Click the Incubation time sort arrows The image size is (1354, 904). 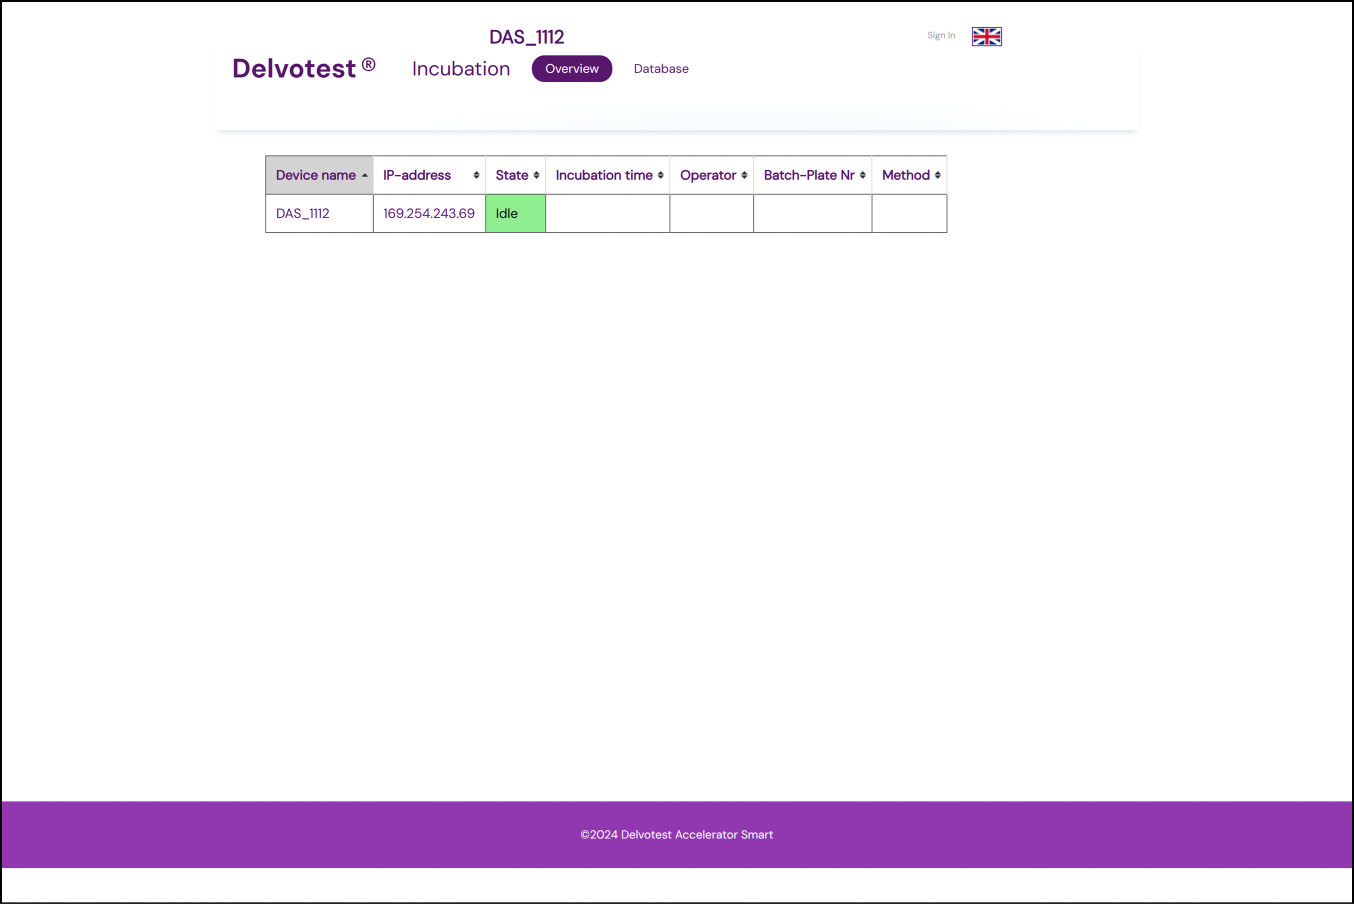pos(660,176)
